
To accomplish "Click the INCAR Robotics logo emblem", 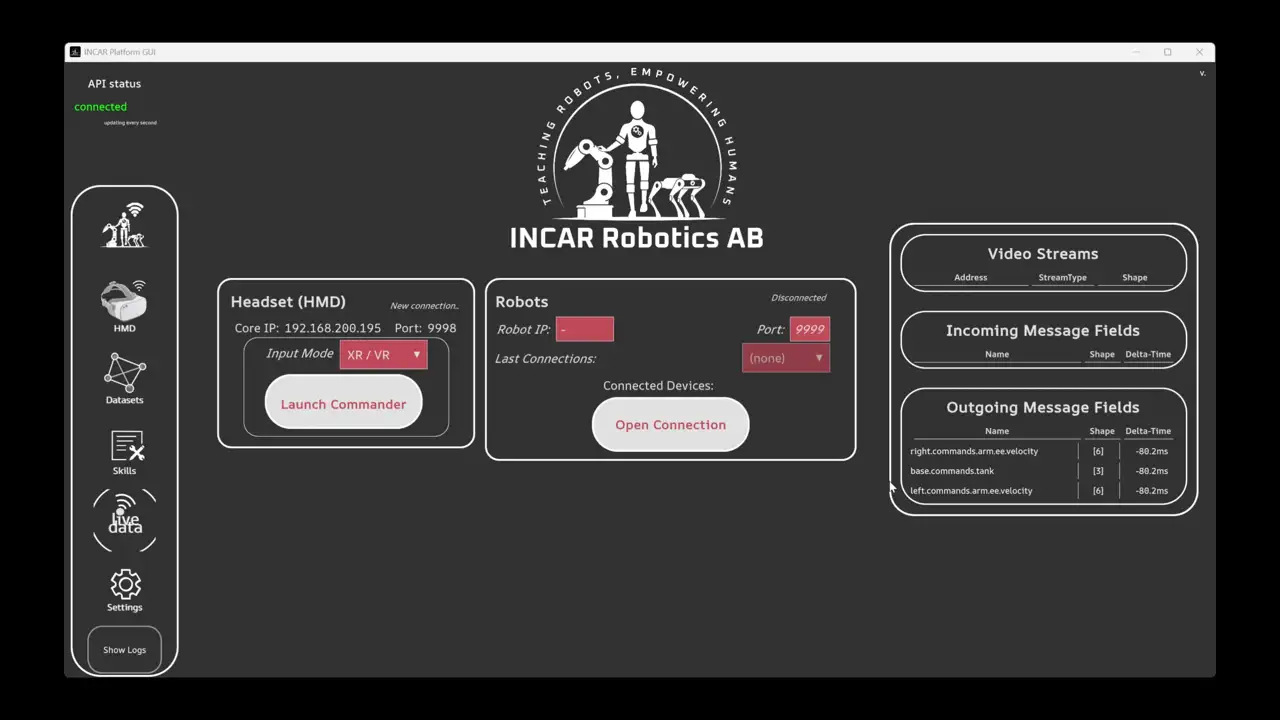I will pos(637,145).
